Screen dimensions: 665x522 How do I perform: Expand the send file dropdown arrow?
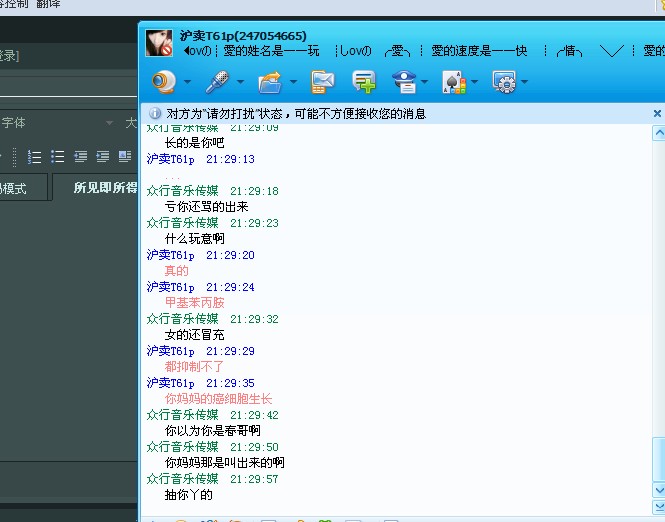[x=293, y=82]
